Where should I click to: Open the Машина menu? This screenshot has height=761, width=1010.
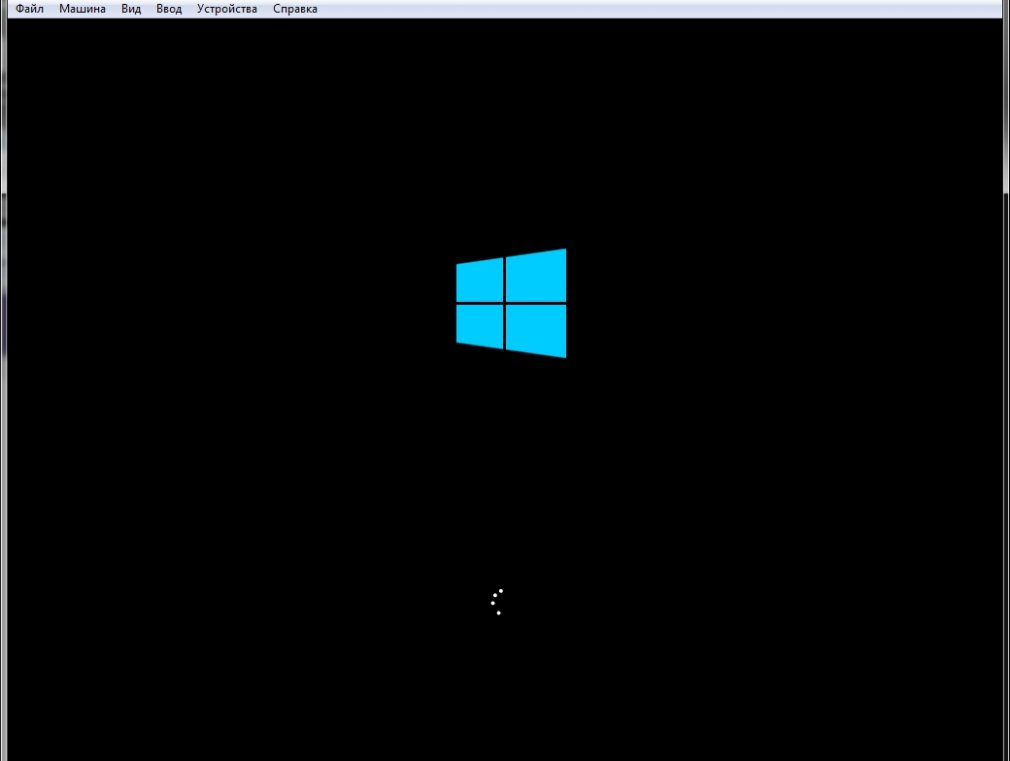coord(82,9)
